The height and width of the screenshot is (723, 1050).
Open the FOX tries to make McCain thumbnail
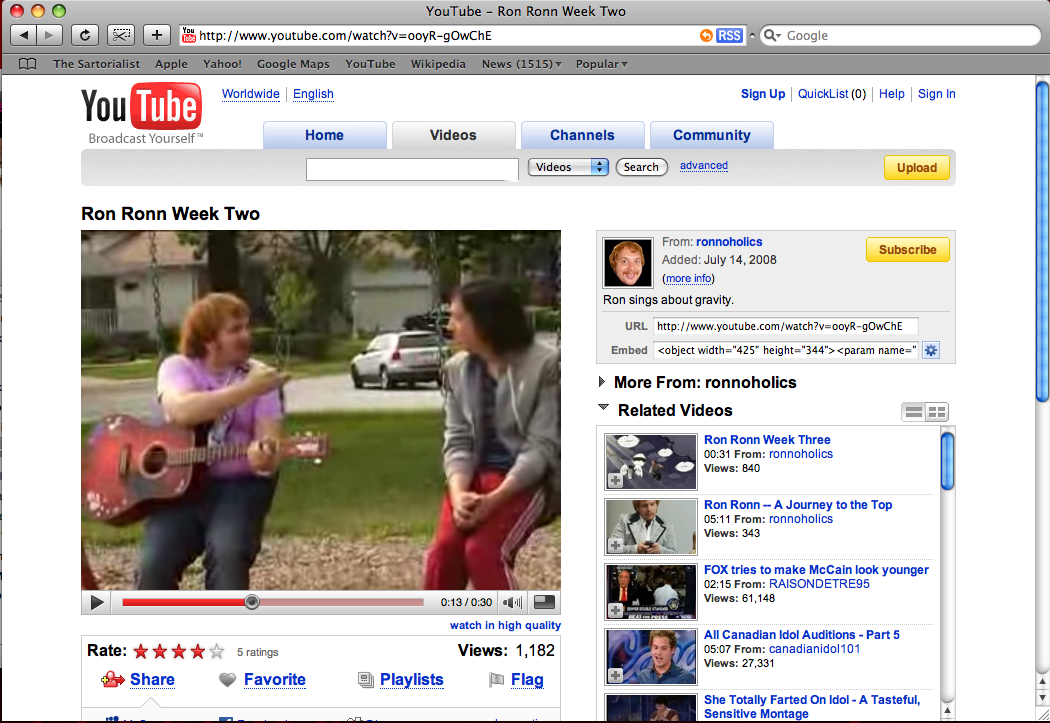pyautogui.click(x=651, y=592)
